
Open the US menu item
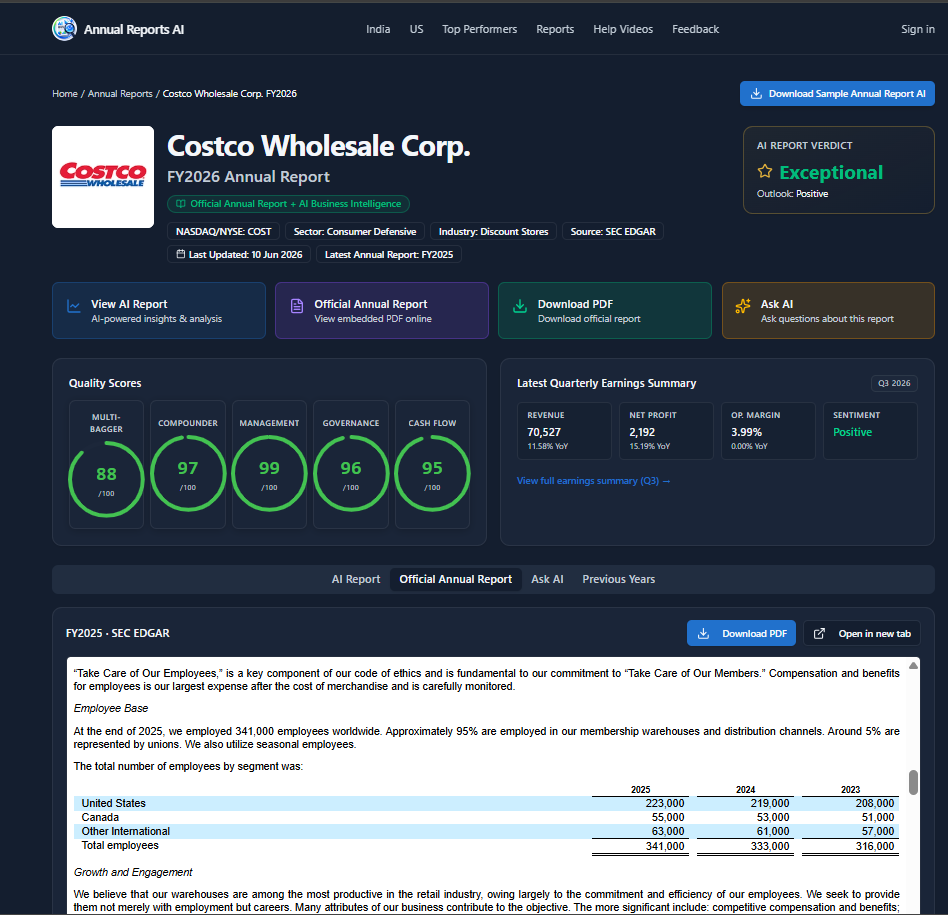click(x=417, y=29)
